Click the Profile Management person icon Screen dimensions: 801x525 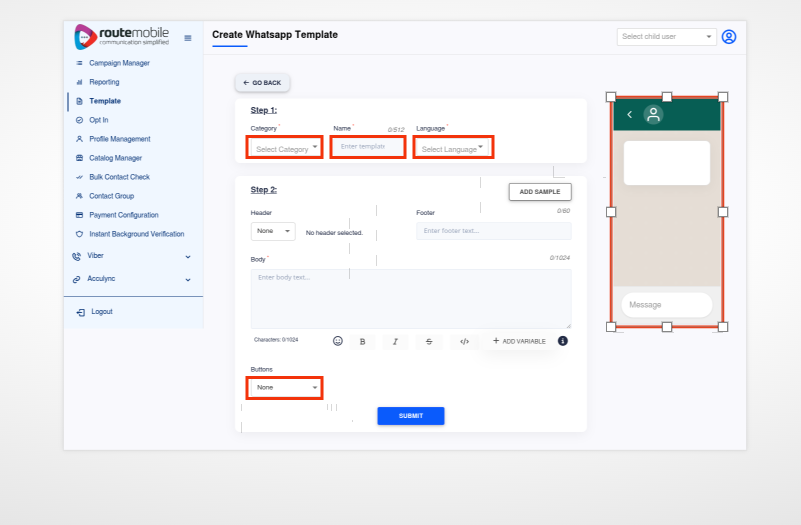[79, 139]
